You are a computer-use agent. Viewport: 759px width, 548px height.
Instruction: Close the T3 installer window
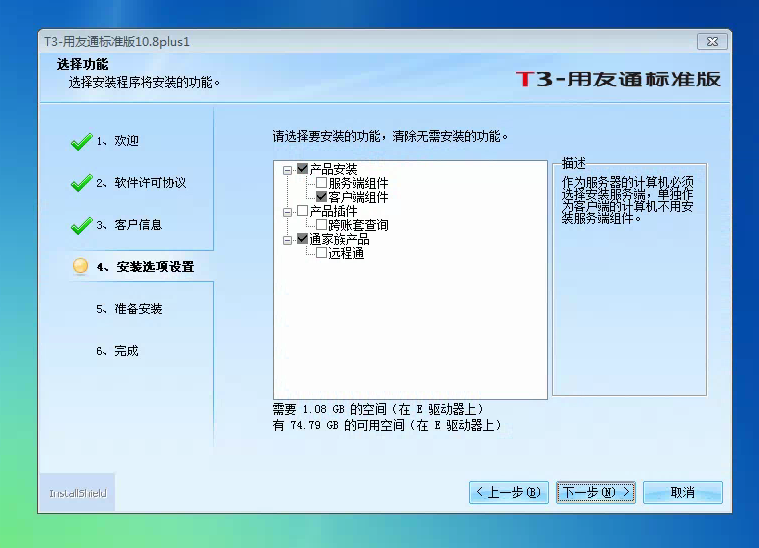712,42
